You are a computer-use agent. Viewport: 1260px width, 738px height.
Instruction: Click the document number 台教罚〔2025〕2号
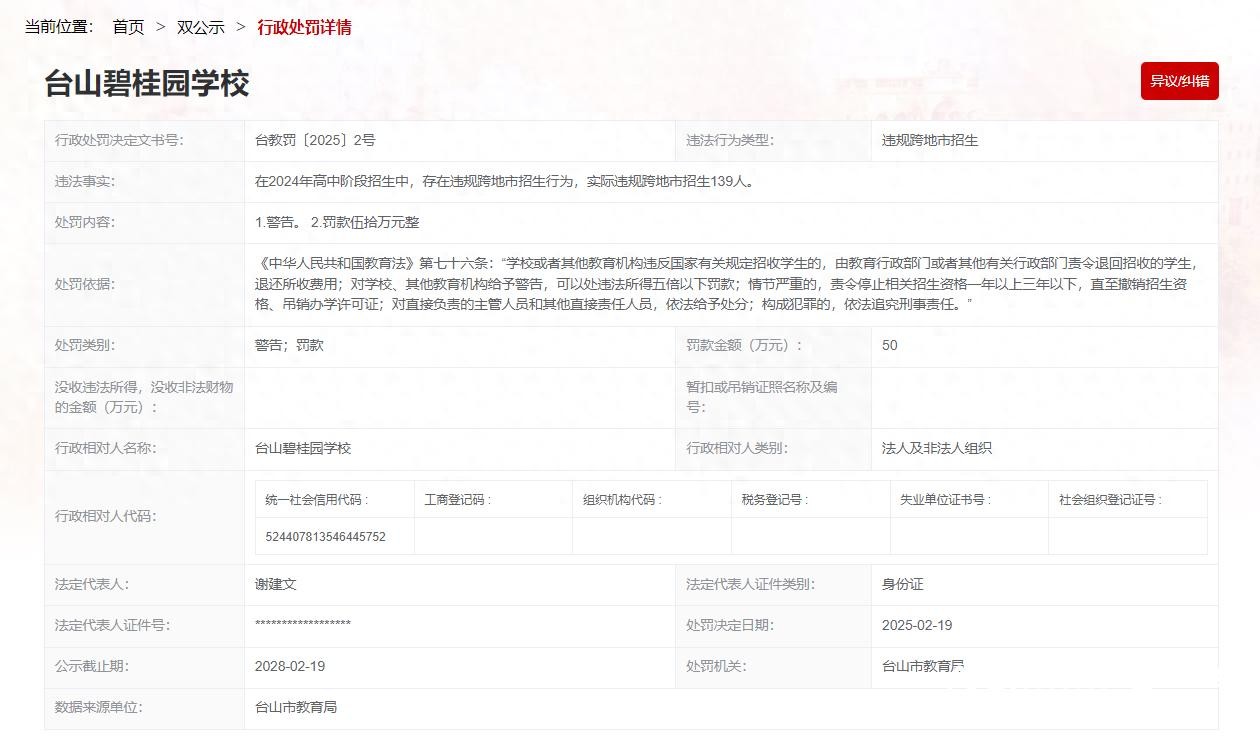tap(315, 141)
